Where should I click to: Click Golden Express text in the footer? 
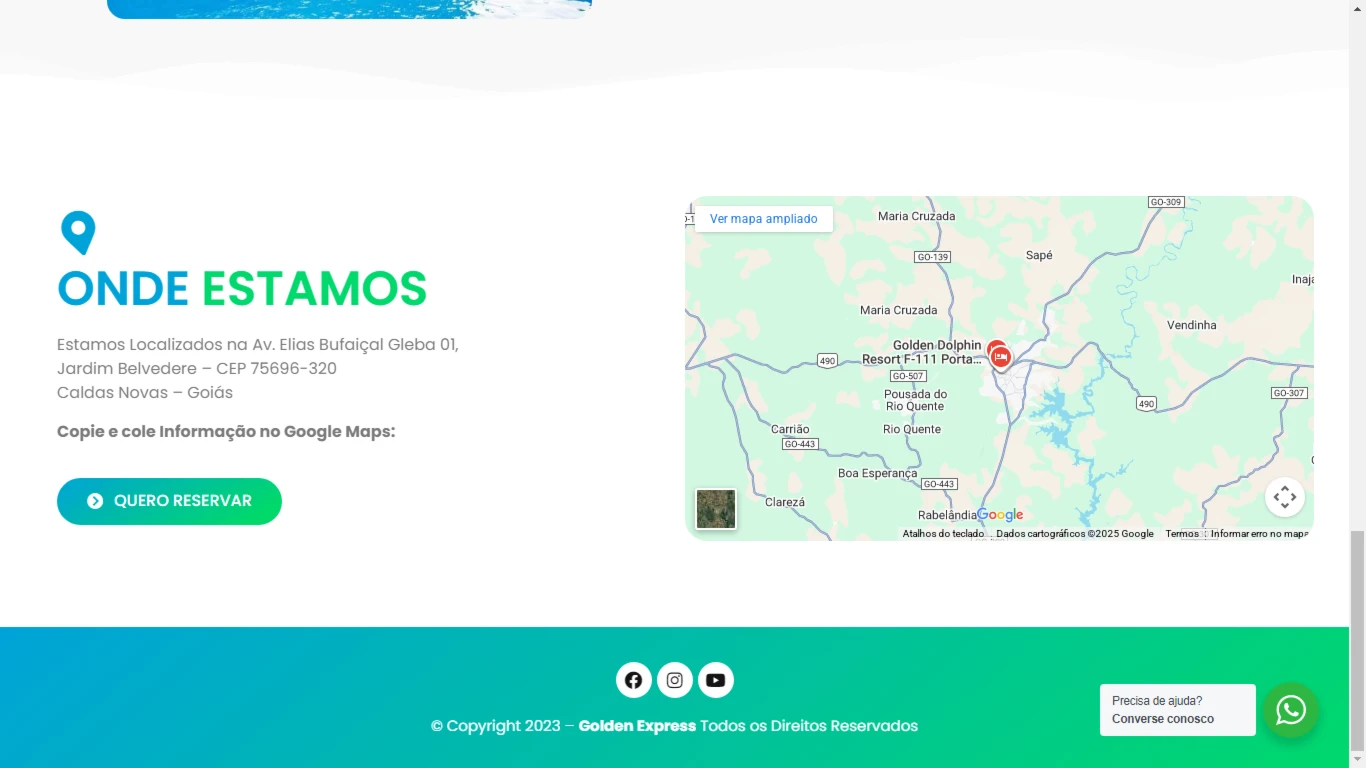point(637,726)
